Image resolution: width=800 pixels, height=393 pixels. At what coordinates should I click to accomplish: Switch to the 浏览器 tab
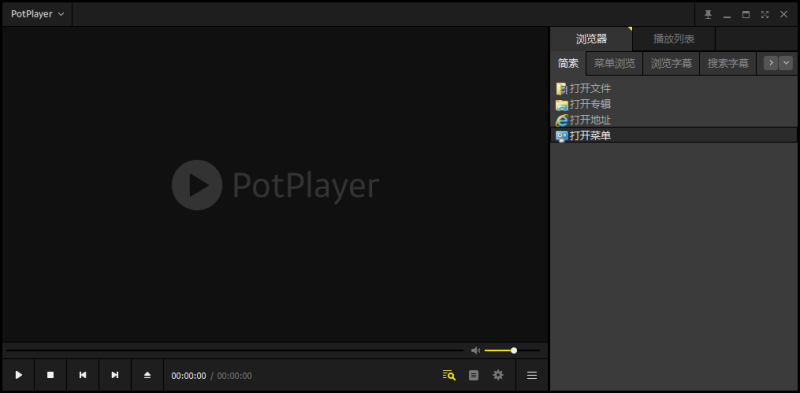pos(591,39)
